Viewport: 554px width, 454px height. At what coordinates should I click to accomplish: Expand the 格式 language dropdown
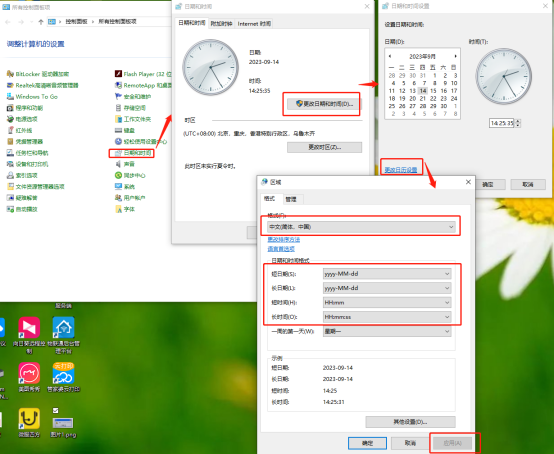[x=361, y=227]
